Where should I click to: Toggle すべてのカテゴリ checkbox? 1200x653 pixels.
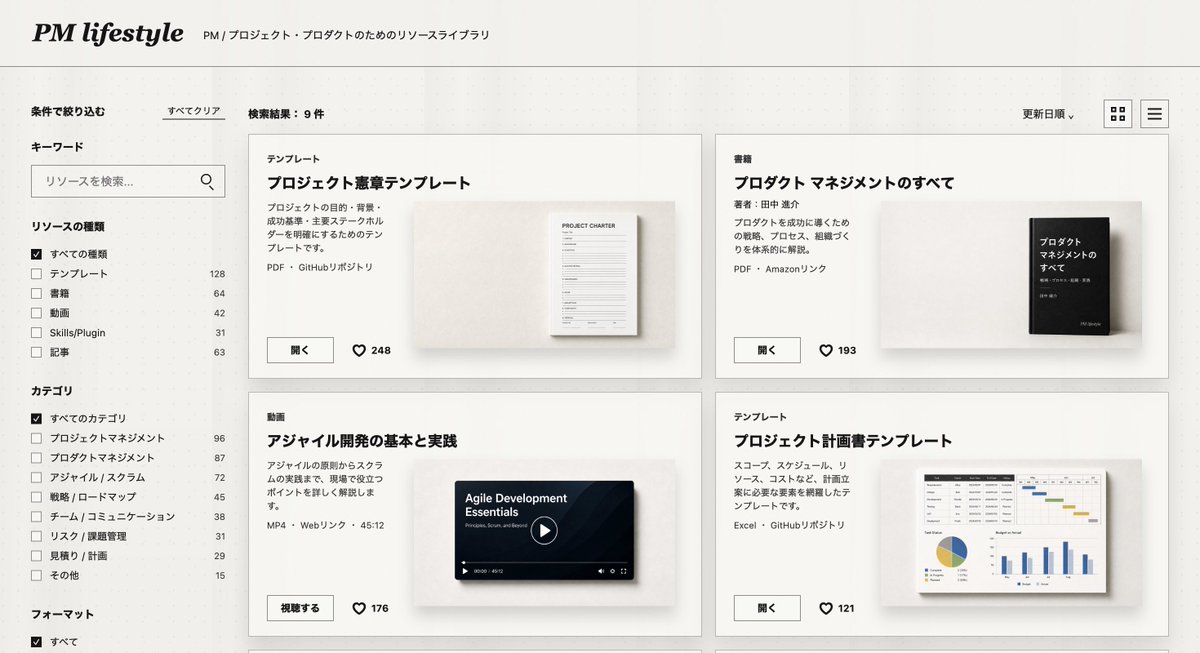[x=37, y=418]
